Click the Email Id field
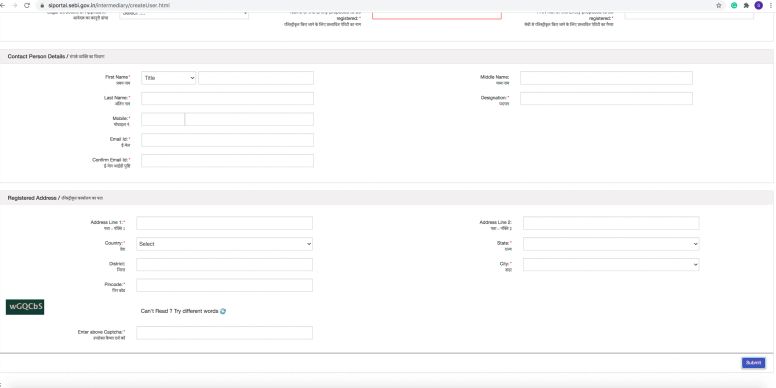This screenshot has height=388, width=776. coord(227,140)
